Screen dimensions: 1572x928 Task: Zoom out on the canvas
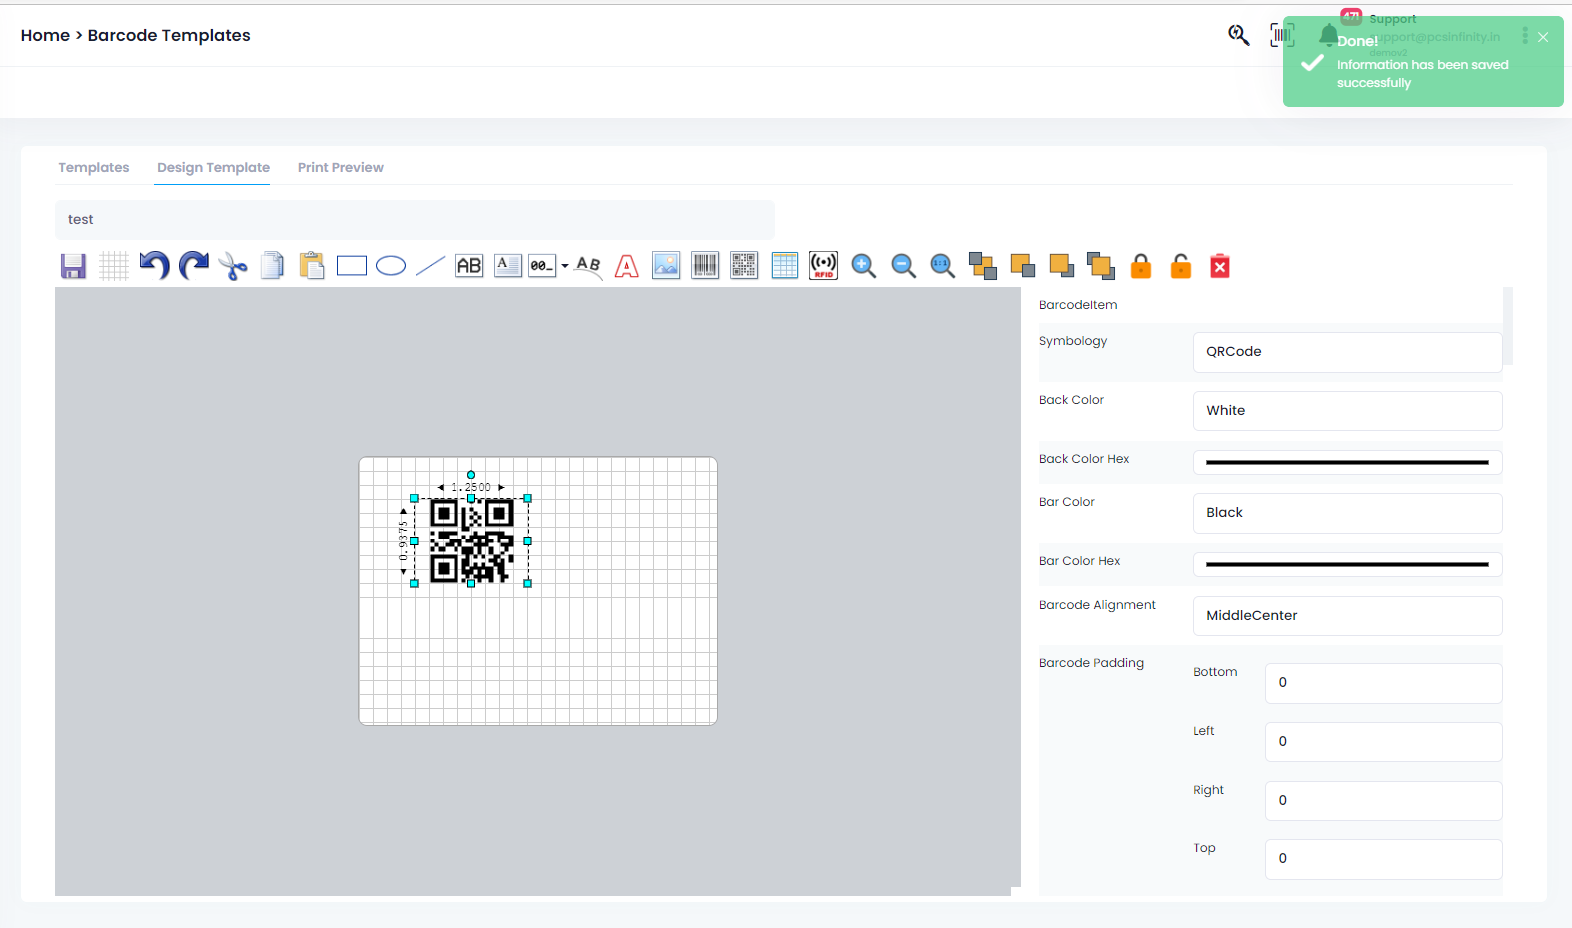[x=904, y=266]
